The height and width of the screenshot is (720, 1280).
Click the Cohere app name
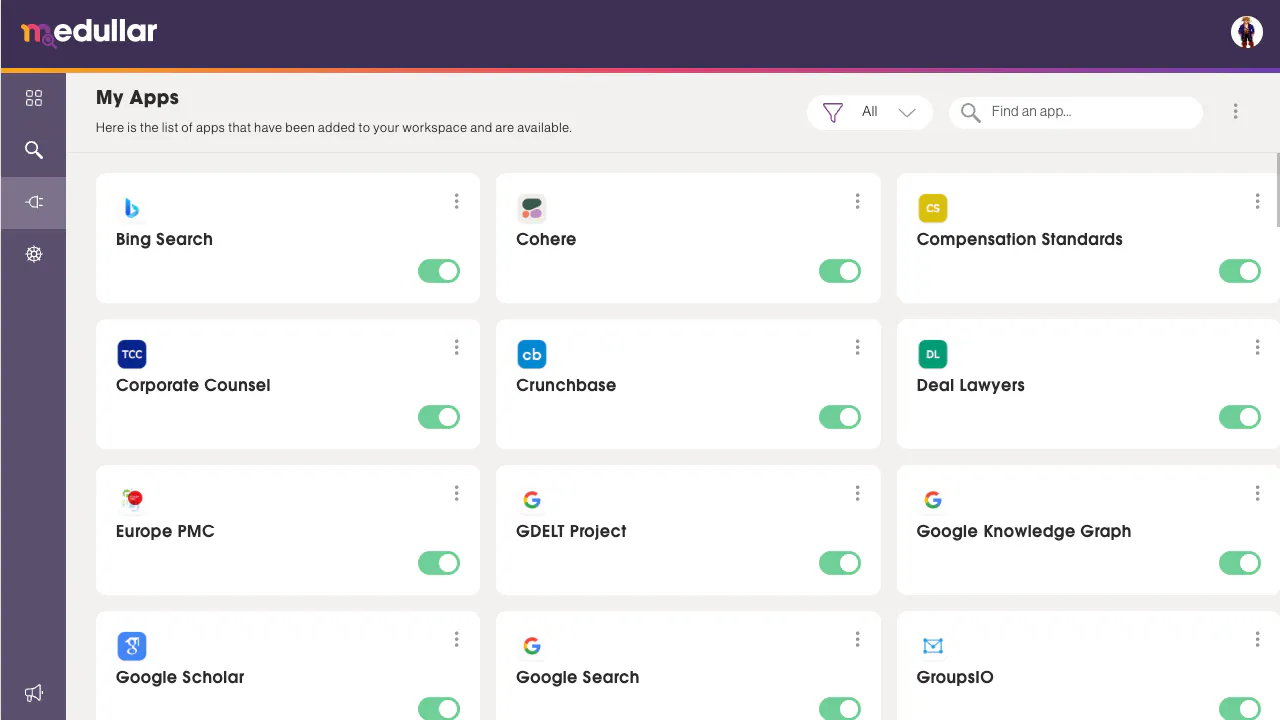pyautogui.click(x=546, y=239)
